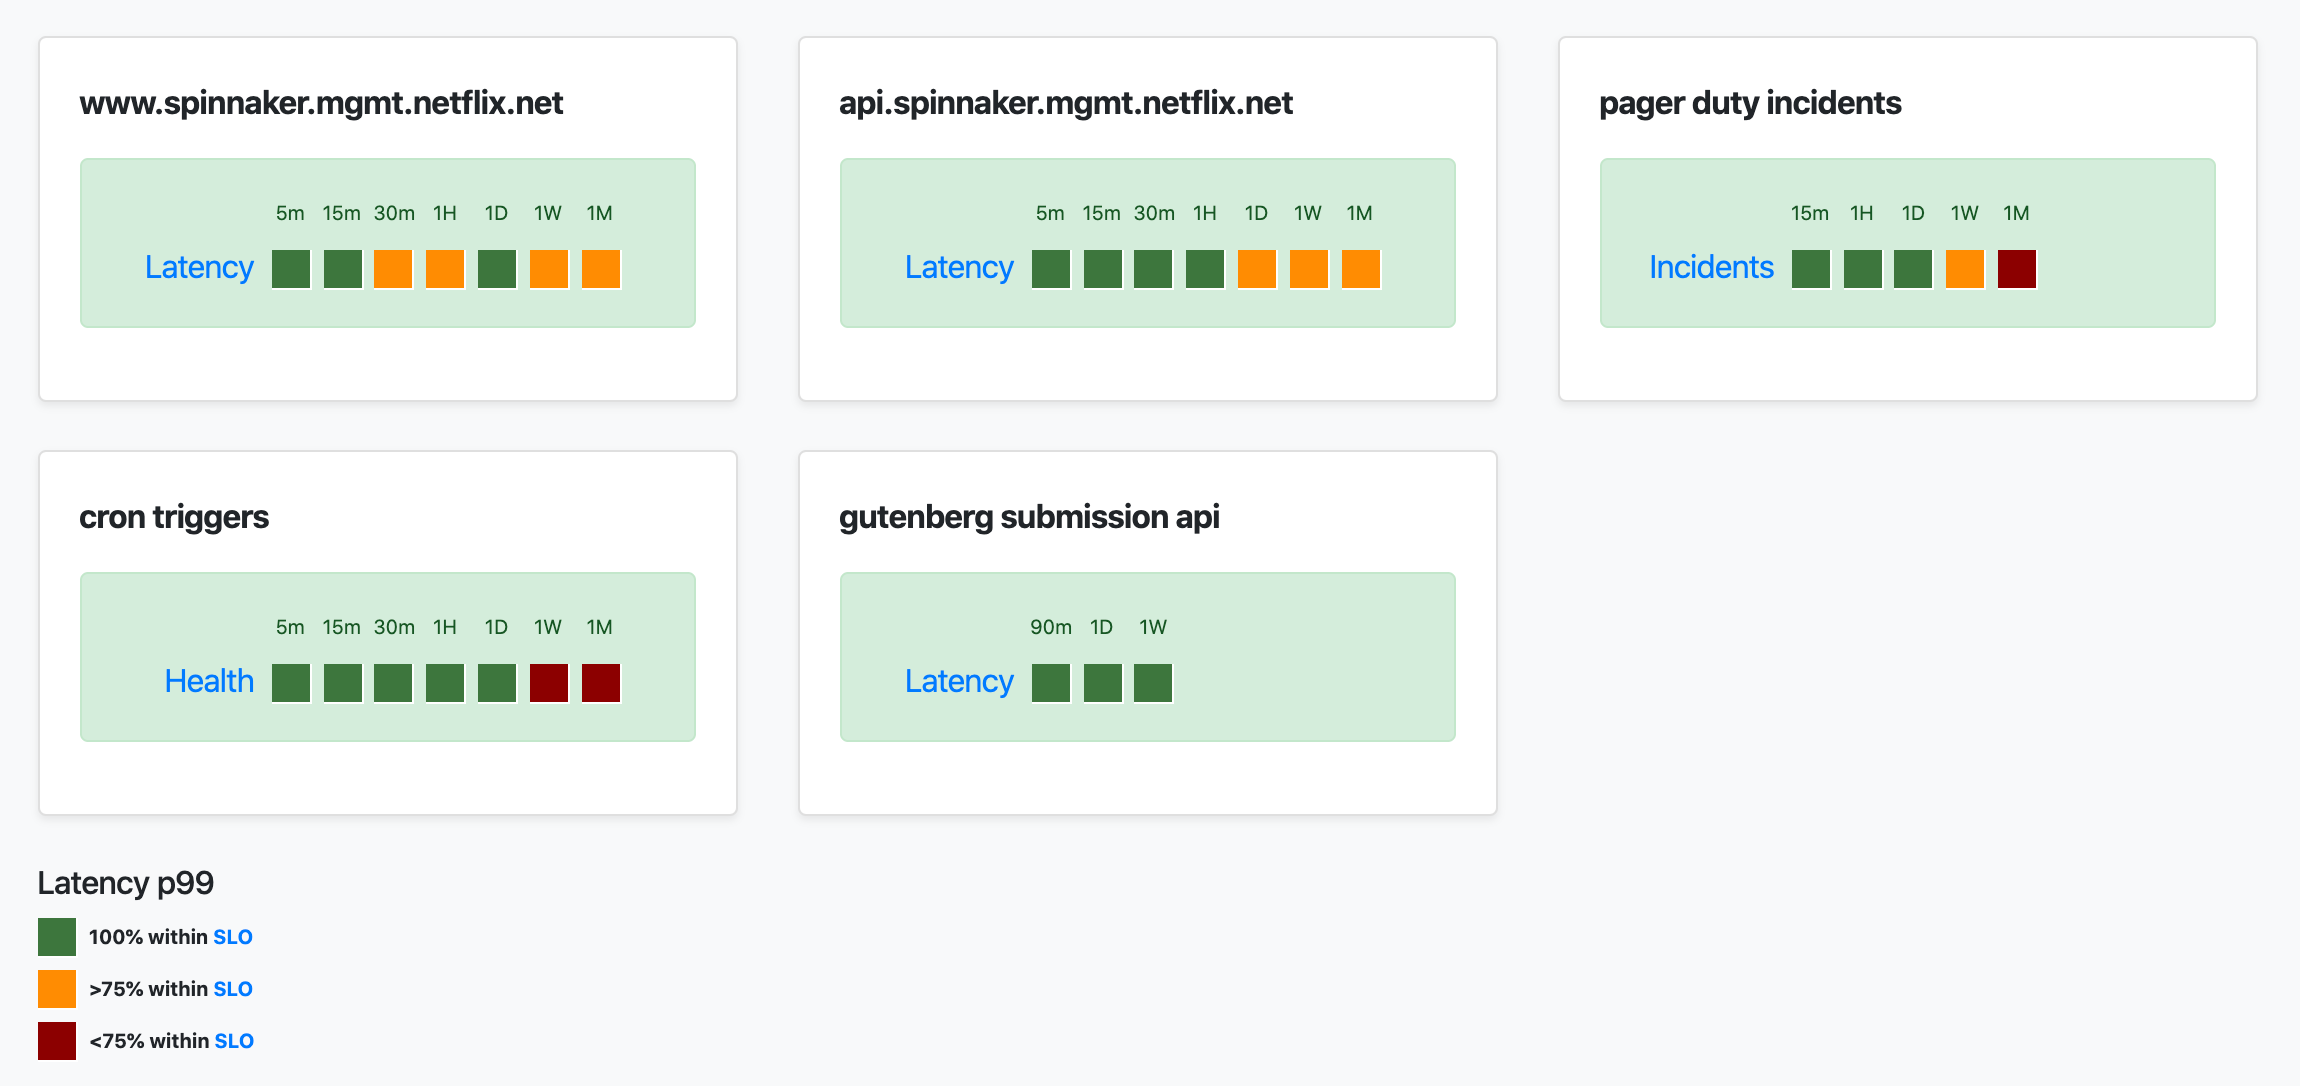
Task: Click the dark red legend color swatch
Action: click(57, 1041)
